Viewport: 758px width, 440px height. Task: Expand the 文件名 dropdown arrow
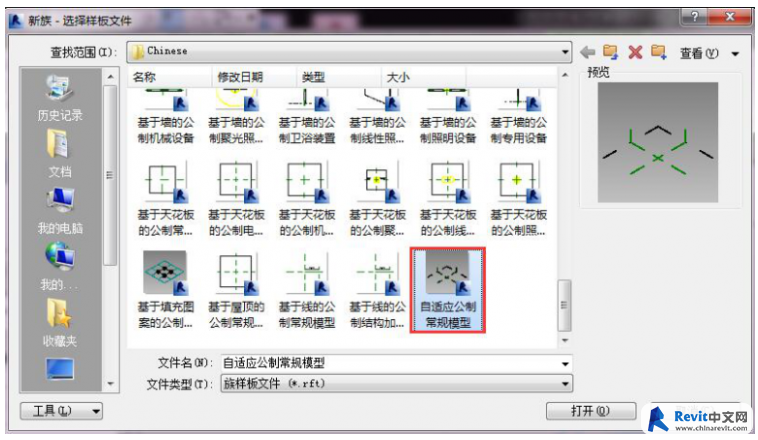tap(565, 364)
